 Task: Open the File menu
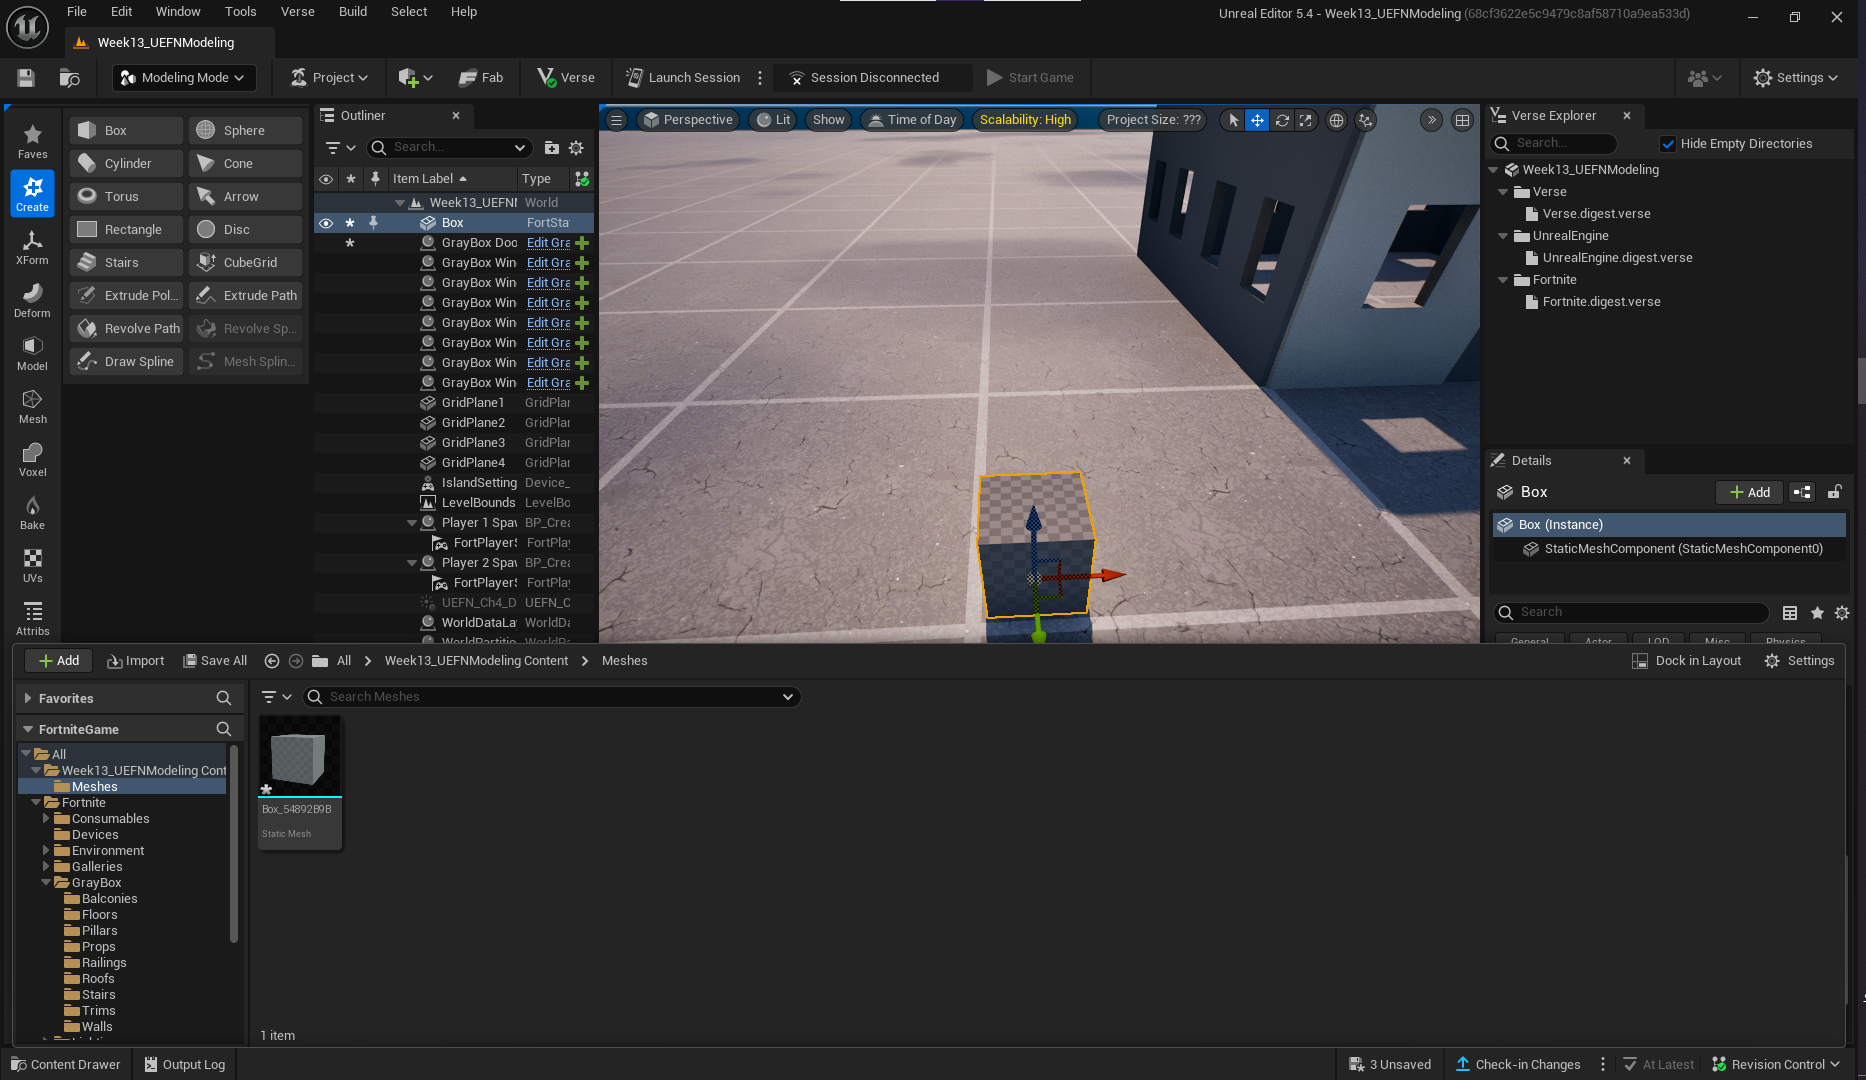(77, 12)
